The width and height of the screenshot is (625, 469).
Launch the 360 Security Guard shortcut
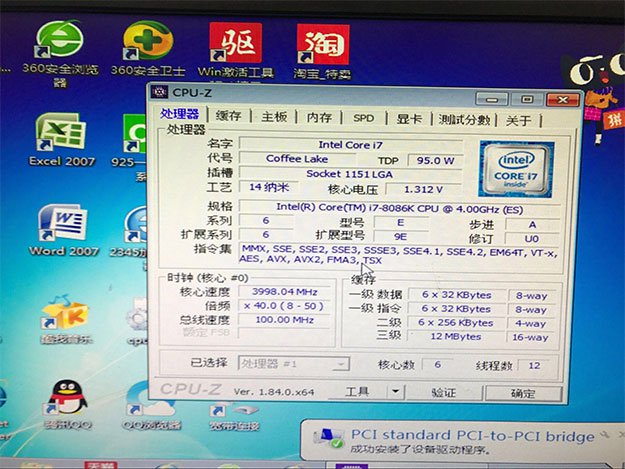[147, 40]
